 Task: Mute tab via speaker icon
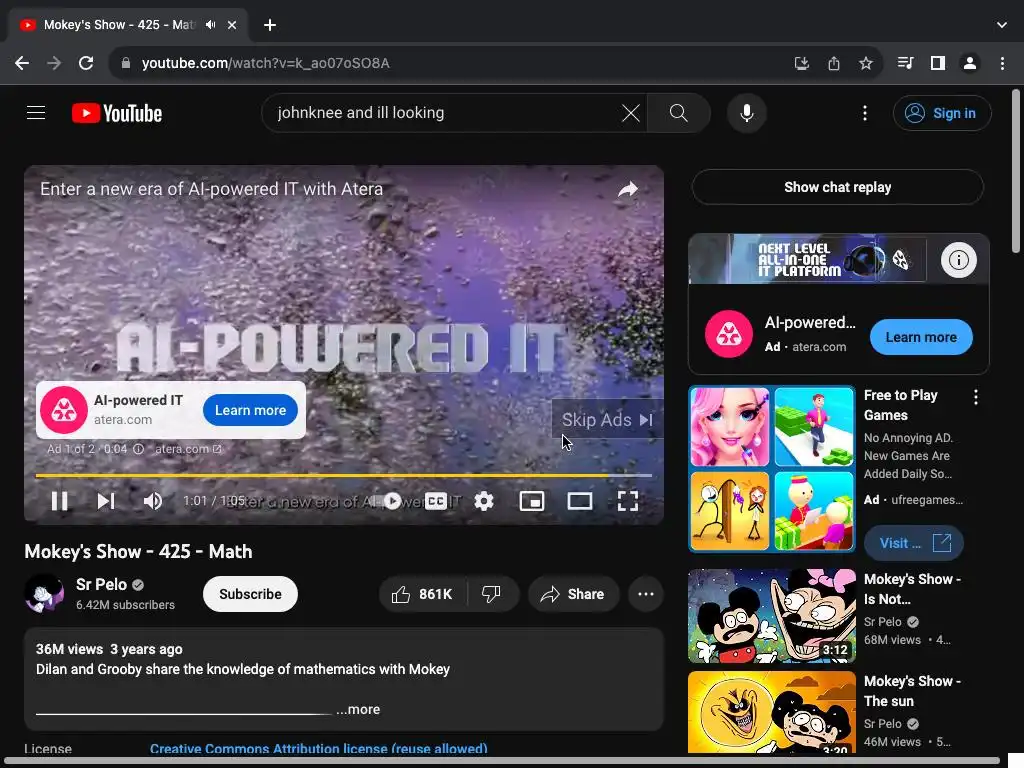[210, 25]
